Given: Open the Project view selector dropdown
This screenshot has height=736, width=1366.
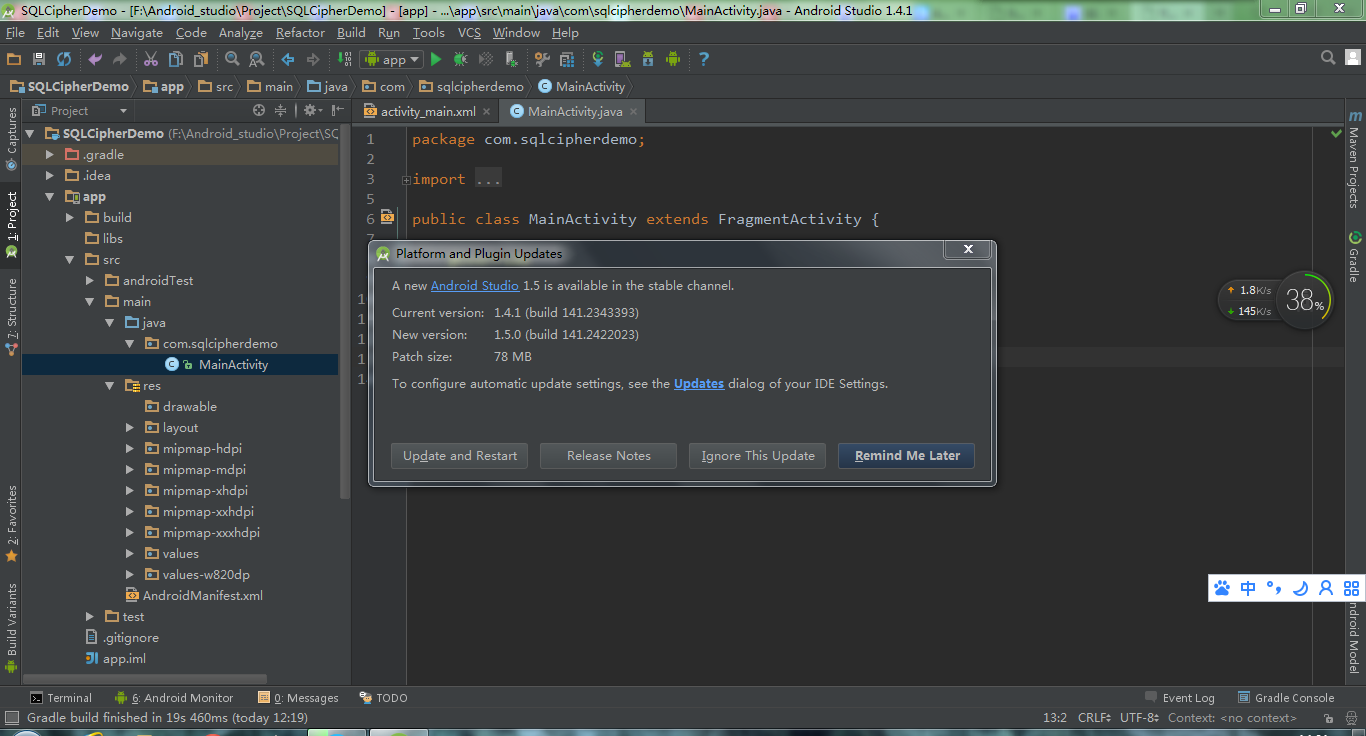Looking at the screenshot, I should coord(80,110).
